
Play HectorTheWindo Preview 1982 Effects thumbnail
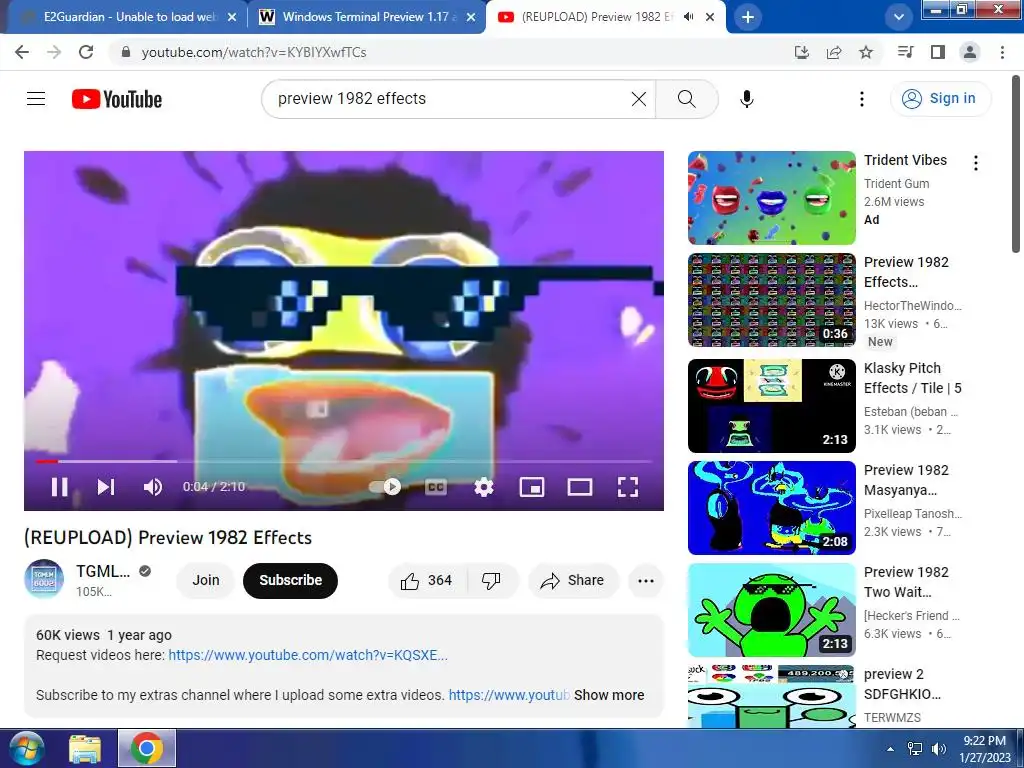(771, 300)
